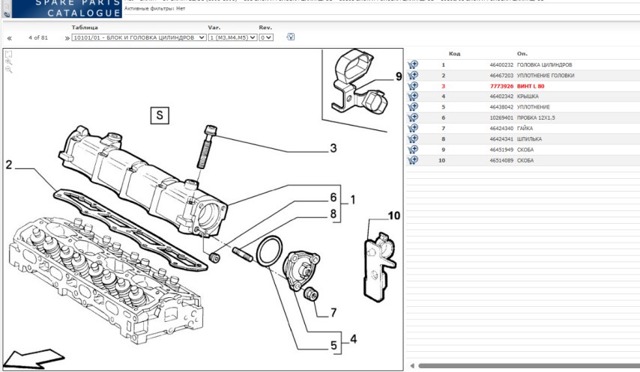The height and width of the screenshot is (372, 640).
Task: Zoom out of the diagram
Action: (x=9, y=70)
